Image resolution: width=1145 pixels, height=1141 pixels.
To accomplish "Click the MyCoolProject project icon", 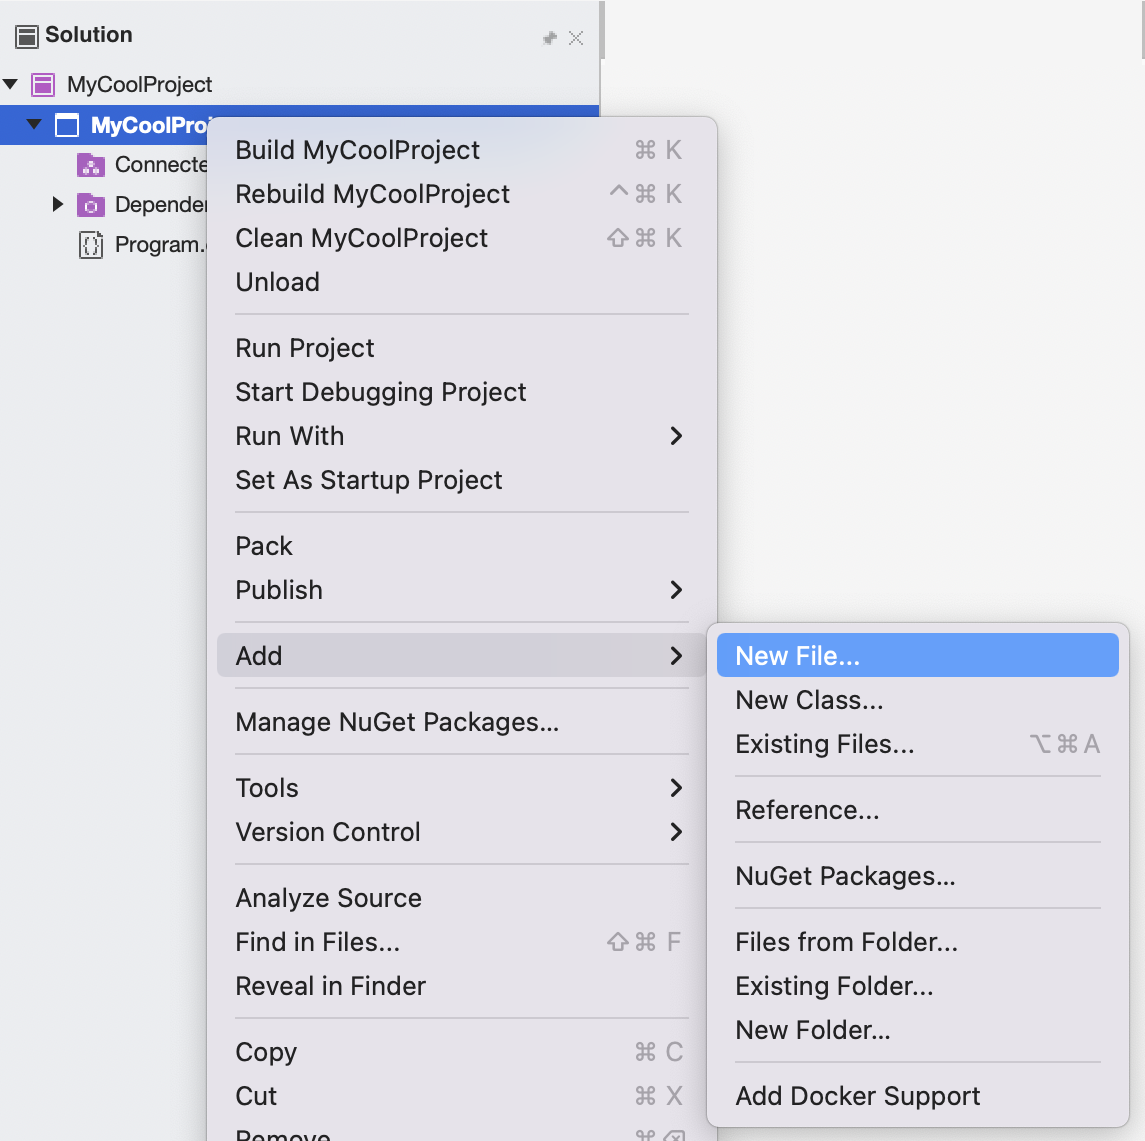I will click(x=67, y=124).
